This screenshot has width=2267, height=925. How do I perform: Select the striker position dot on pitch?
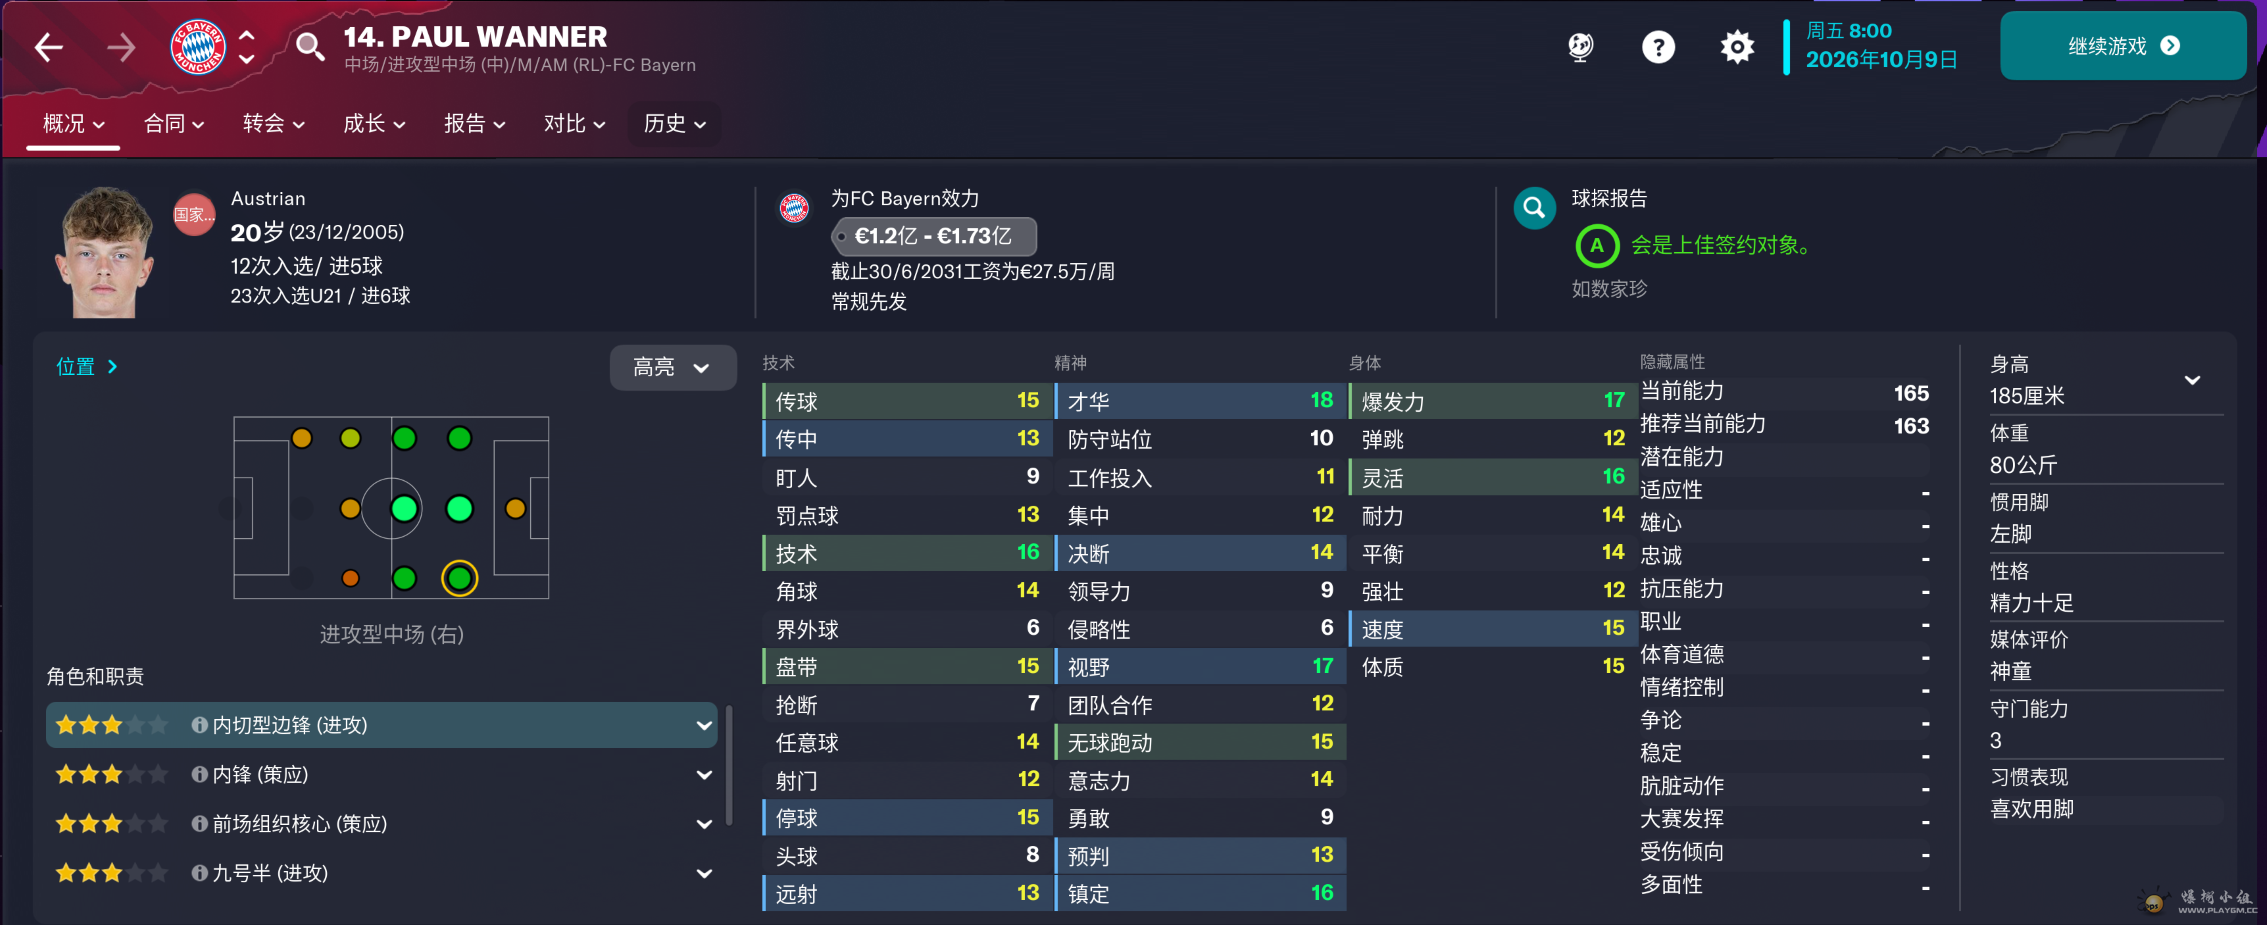pos(515,509)
